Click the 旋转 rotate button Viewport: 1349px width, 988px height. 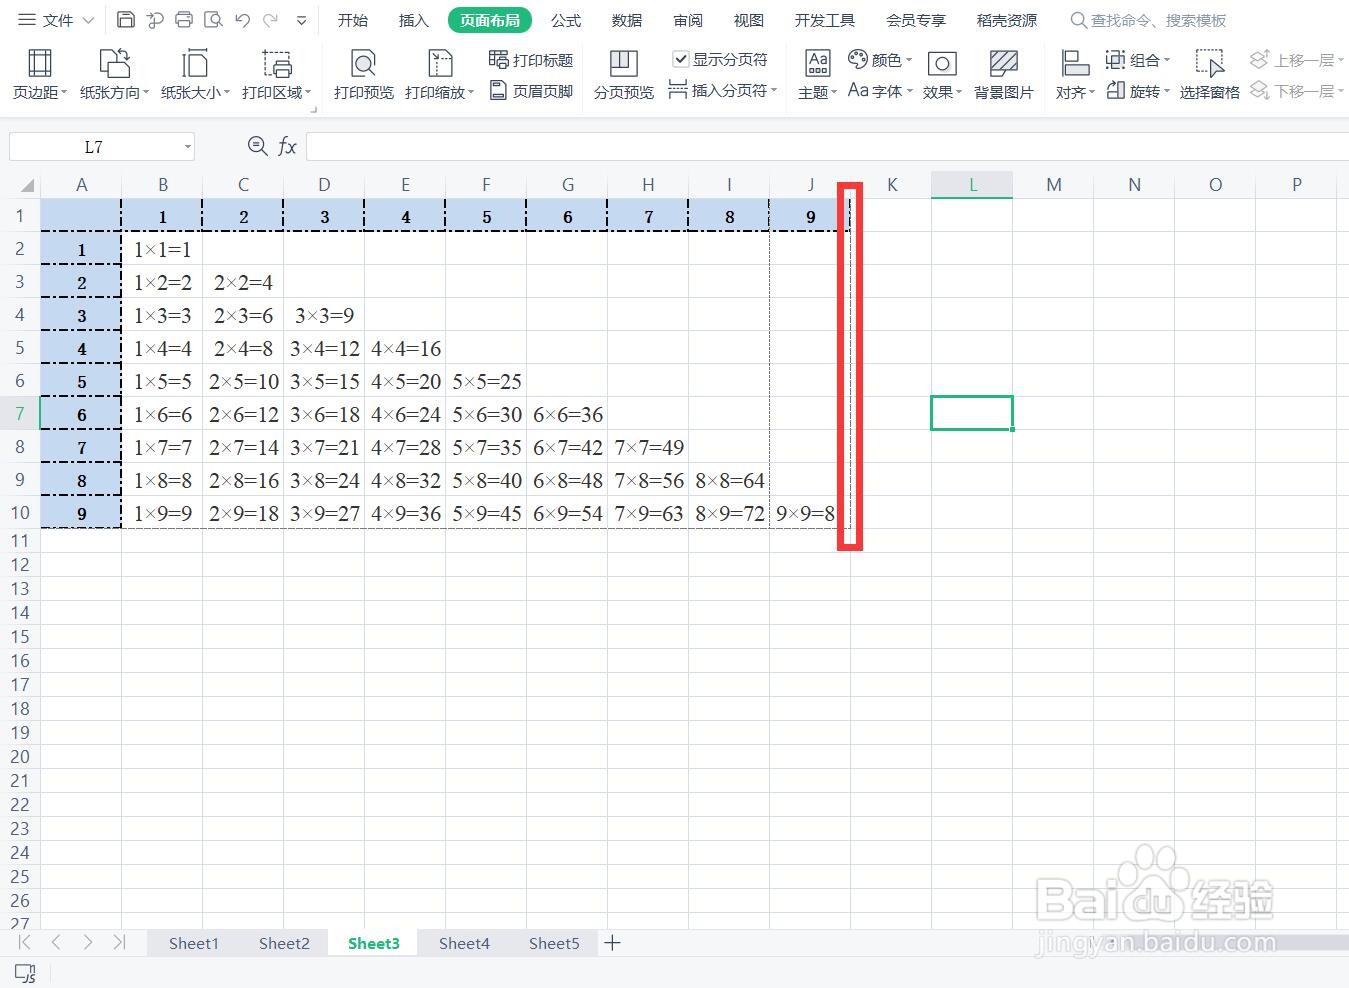tap(1137, 91)
